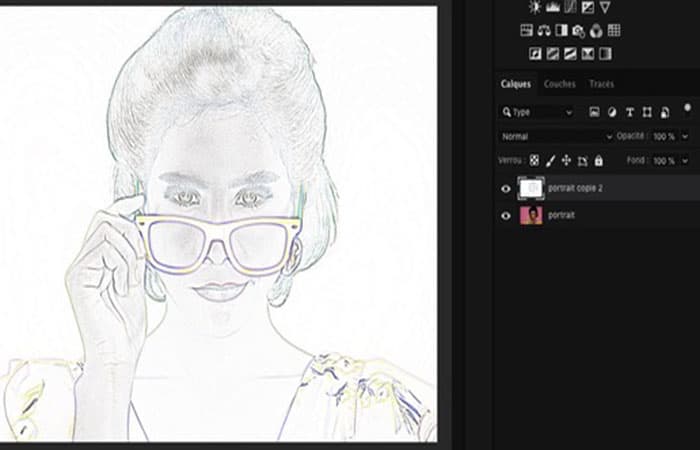Image resolution: width=700 pixels, height=450 pixels.
Task: Click the sketch portrait on the canvas
Action: click(x=218, y=223)
